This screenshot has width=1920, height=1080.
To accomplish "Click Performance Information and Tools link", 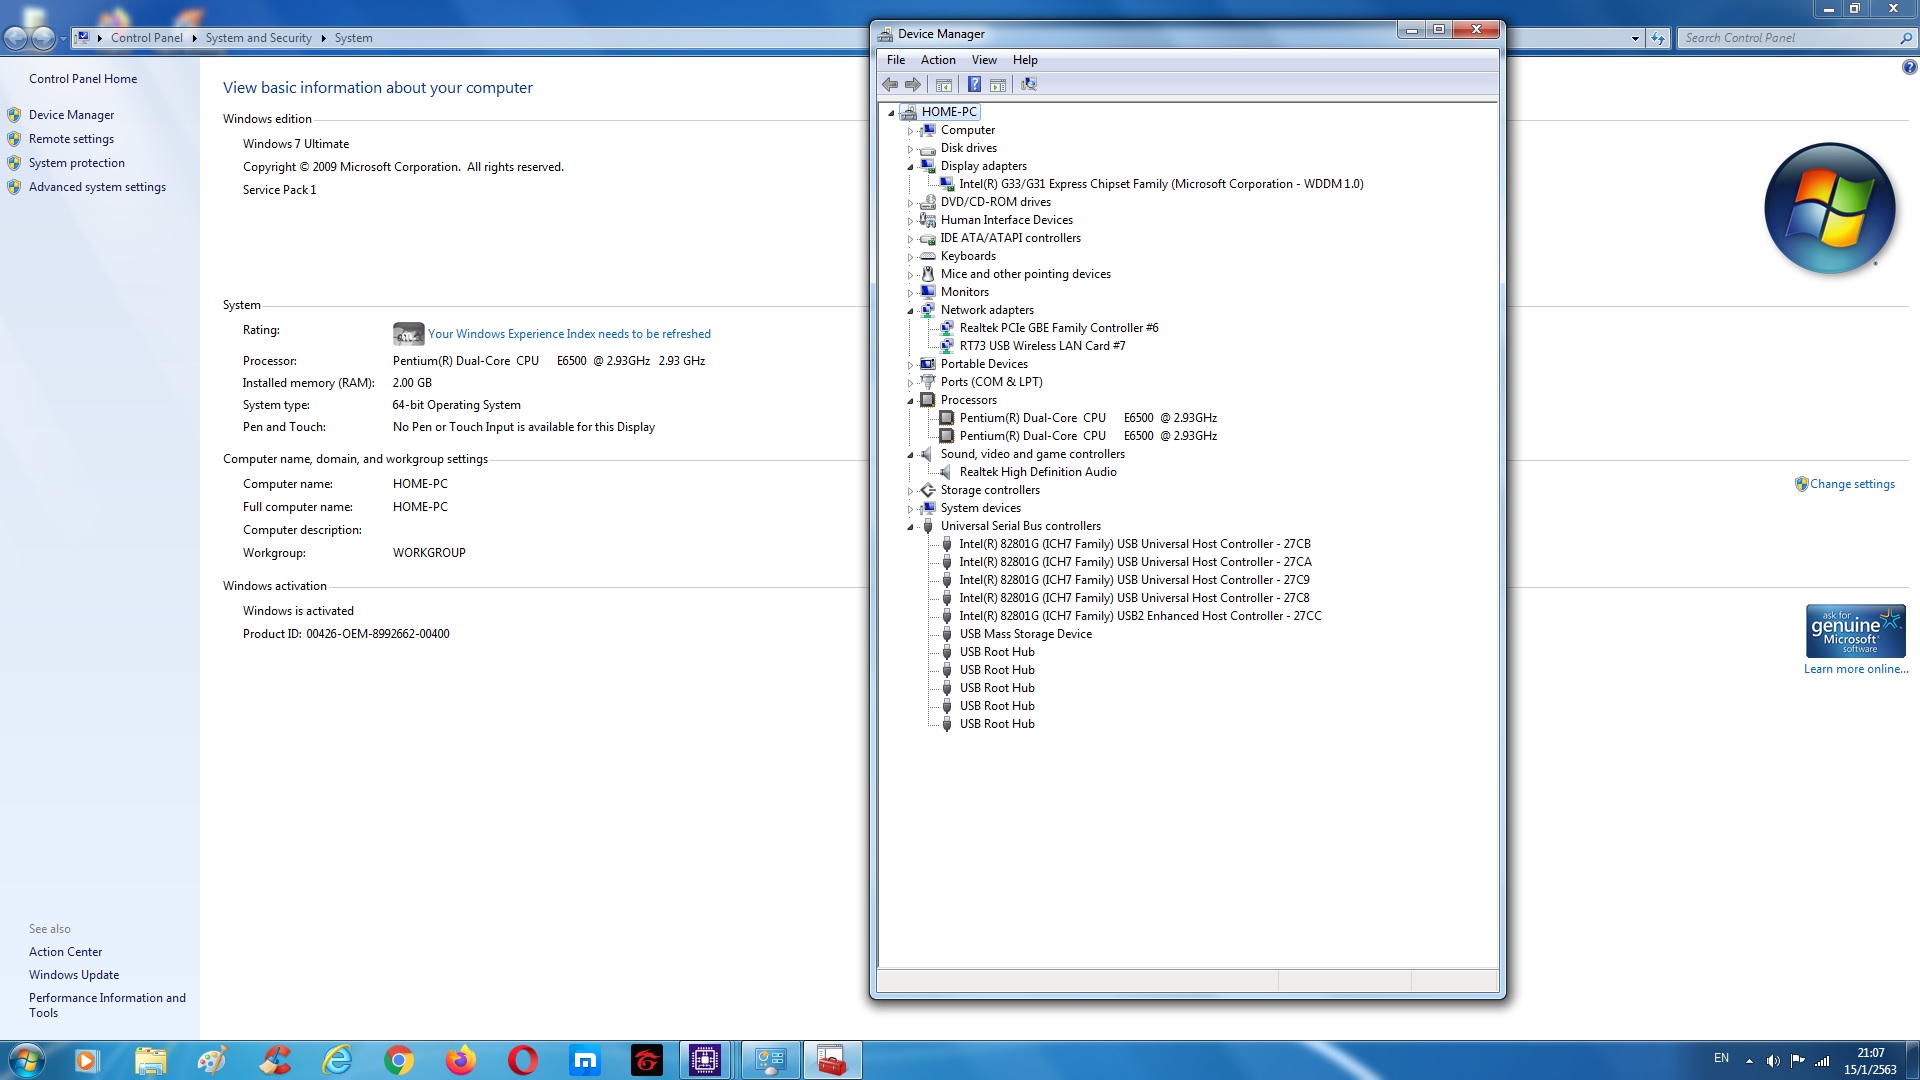I will (x=107, y=1005).
